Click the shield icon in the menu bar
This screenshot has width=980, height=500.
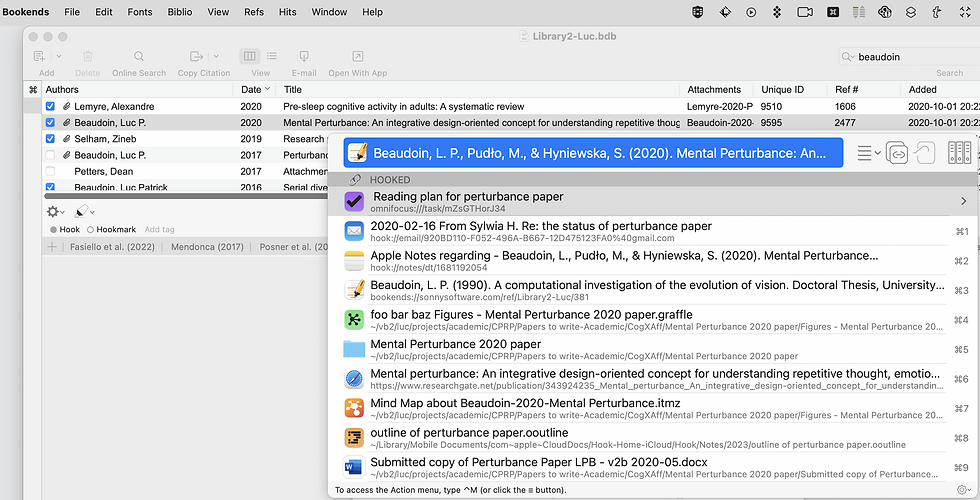point(698,12)
